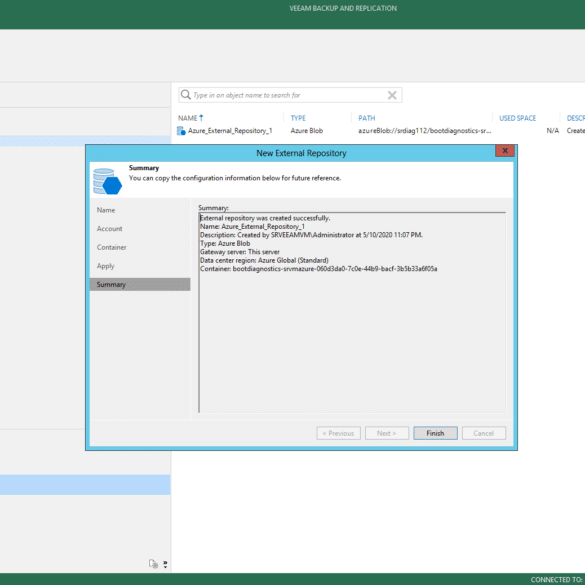The height and width of the screenshot is (585, 585).
Task: Sort by the TYPE column header
Action: [x=298, y=118]
